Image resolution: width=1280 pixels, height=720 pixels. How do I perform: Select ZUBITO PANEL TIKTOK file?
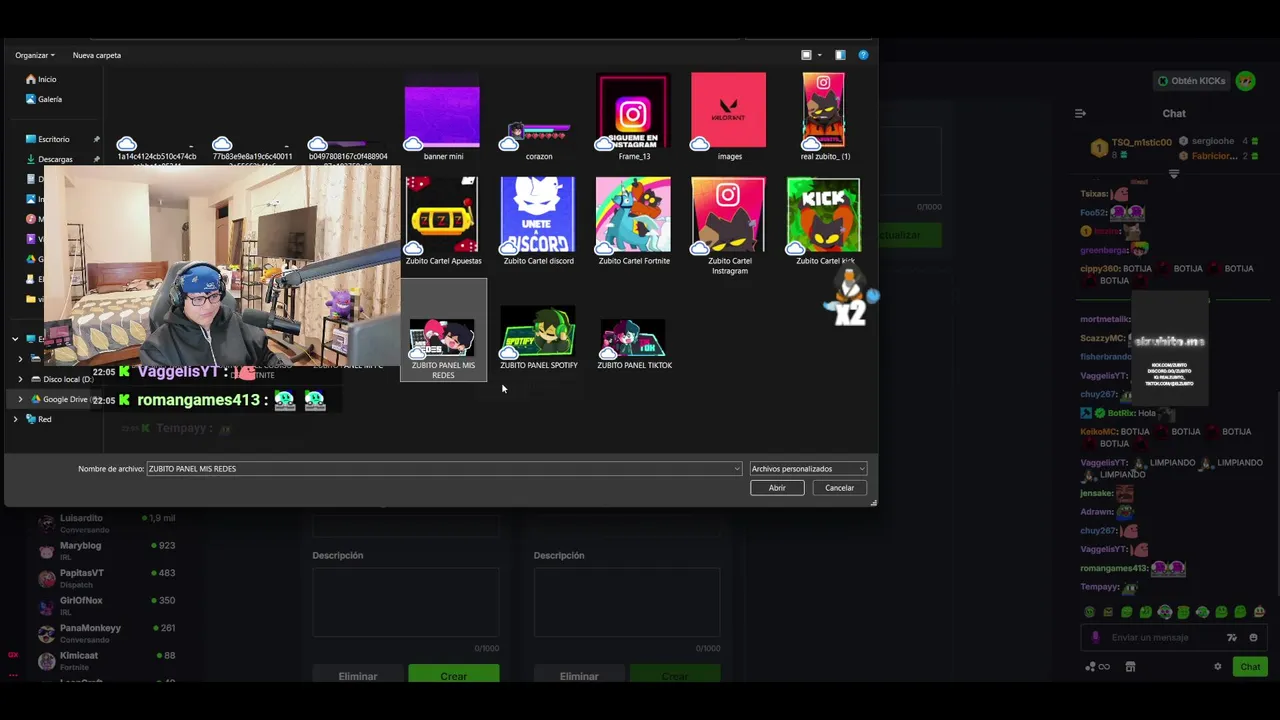634,343
